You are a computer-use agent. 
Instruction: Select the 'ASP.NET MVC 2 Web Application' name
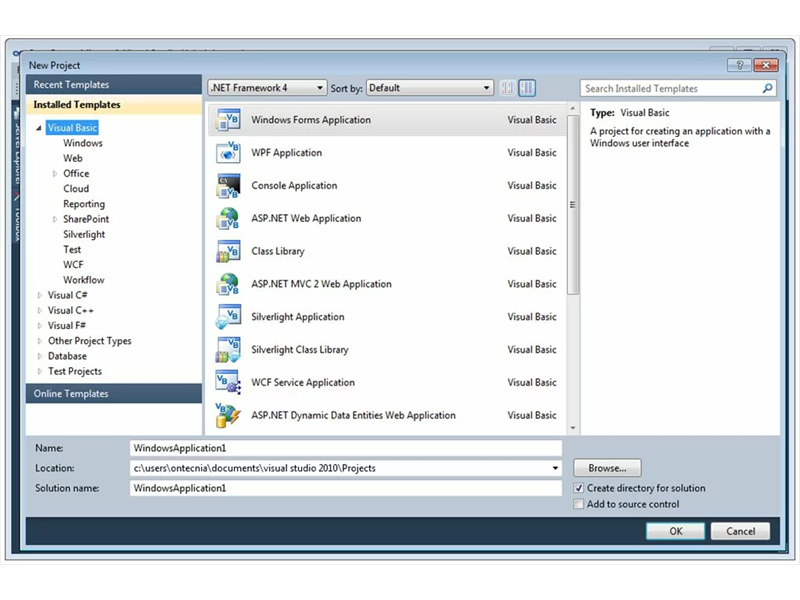coord(321,284)
